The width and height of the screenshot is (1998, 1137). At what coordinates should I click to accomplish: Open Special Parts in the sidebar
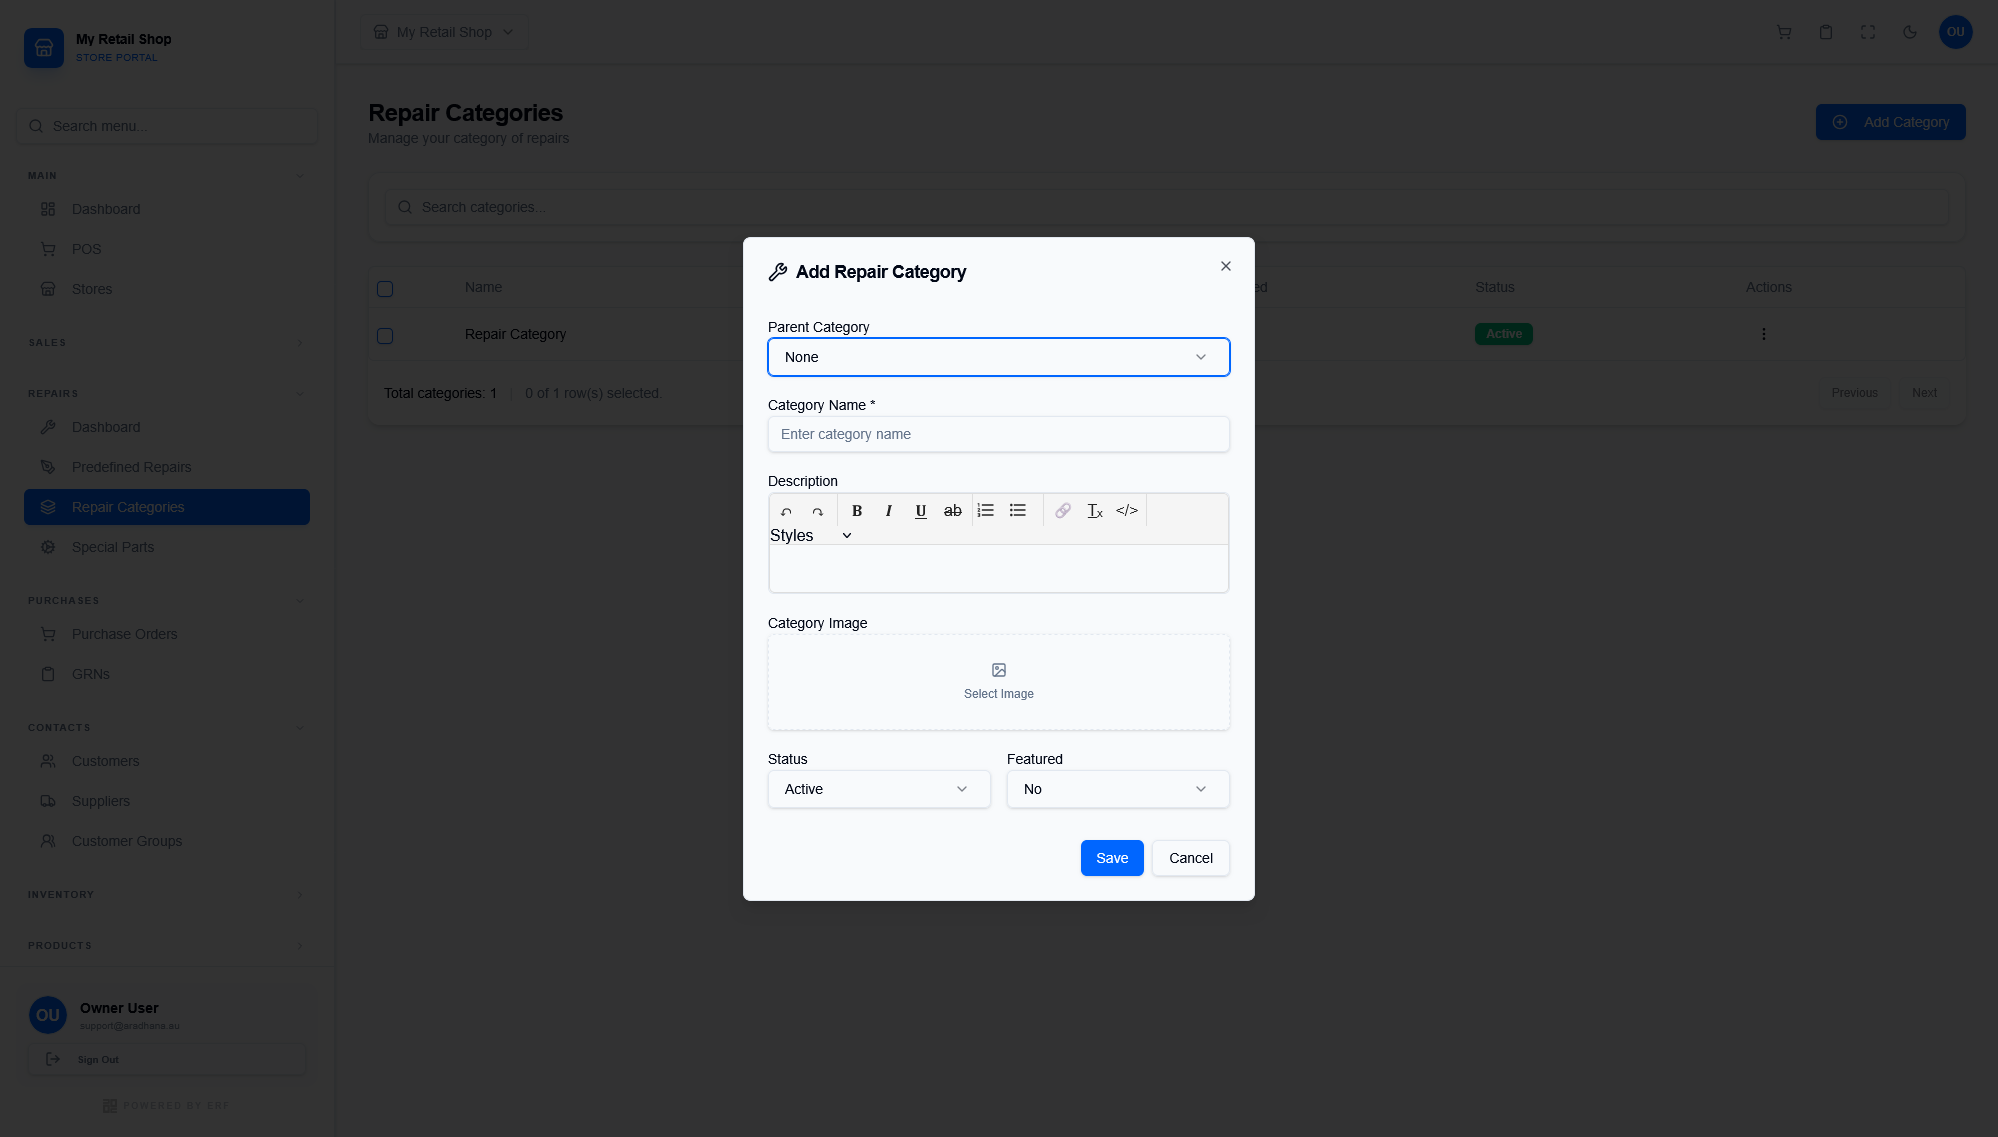pos(167,547)
